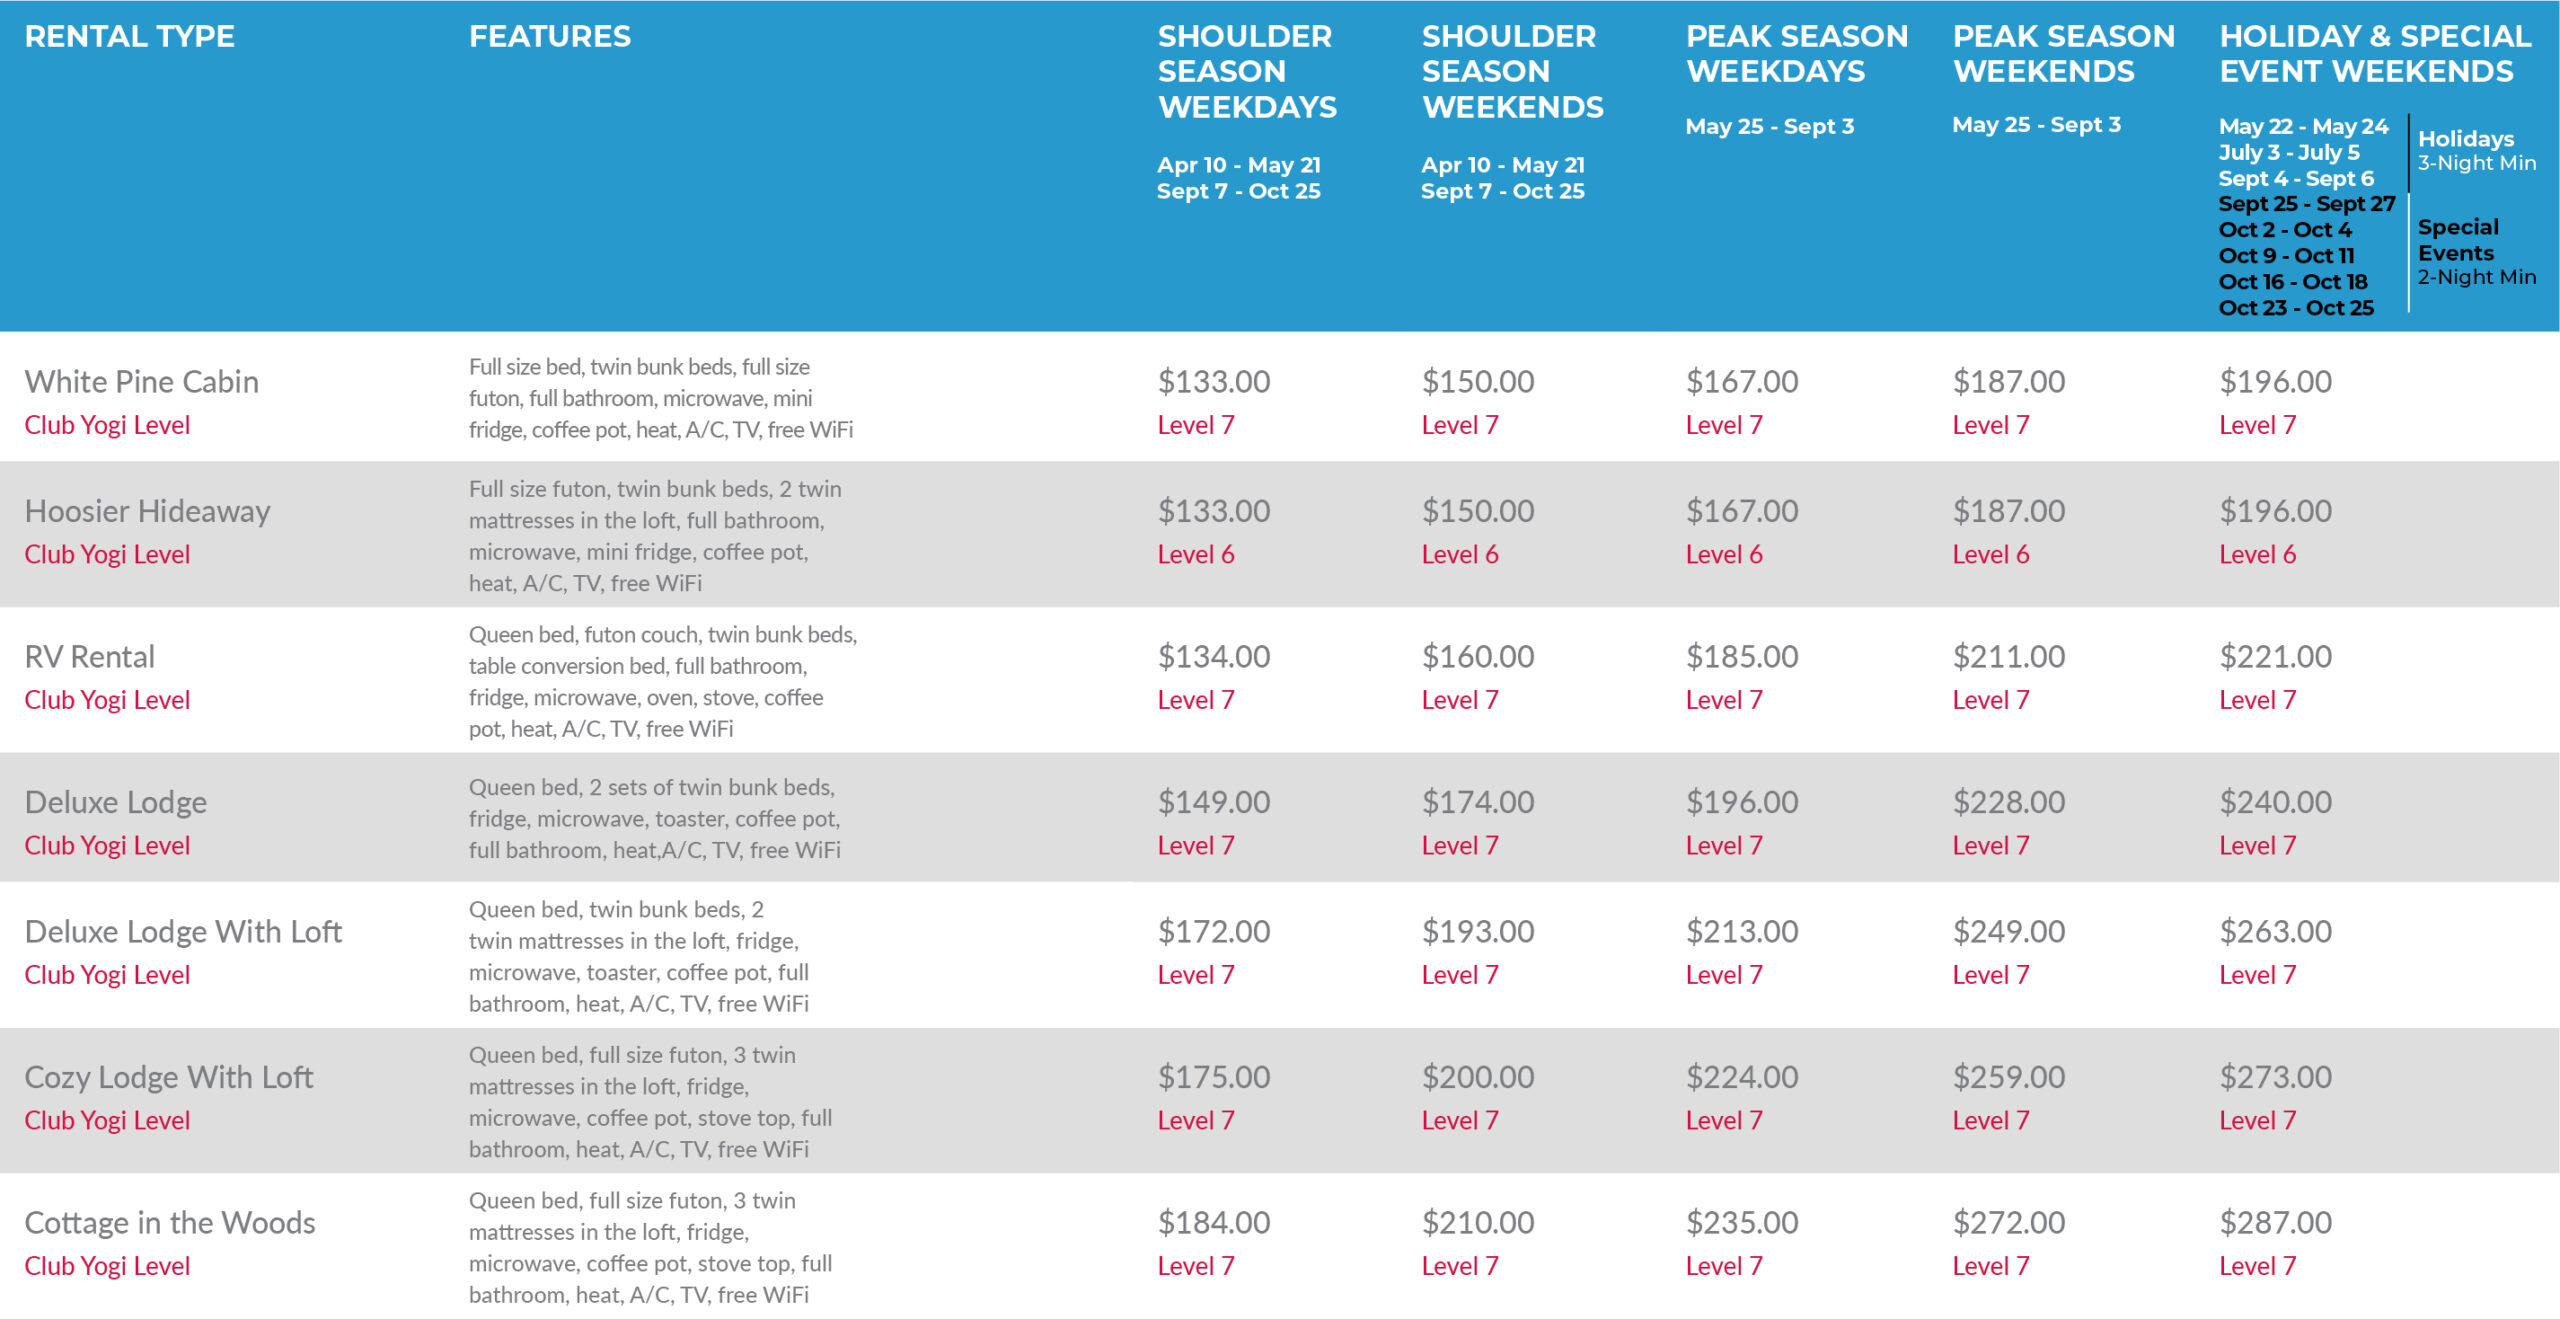Open the Deluxe Lodge With Loft listing
2560x1319 pixels.
coord(183,931)
